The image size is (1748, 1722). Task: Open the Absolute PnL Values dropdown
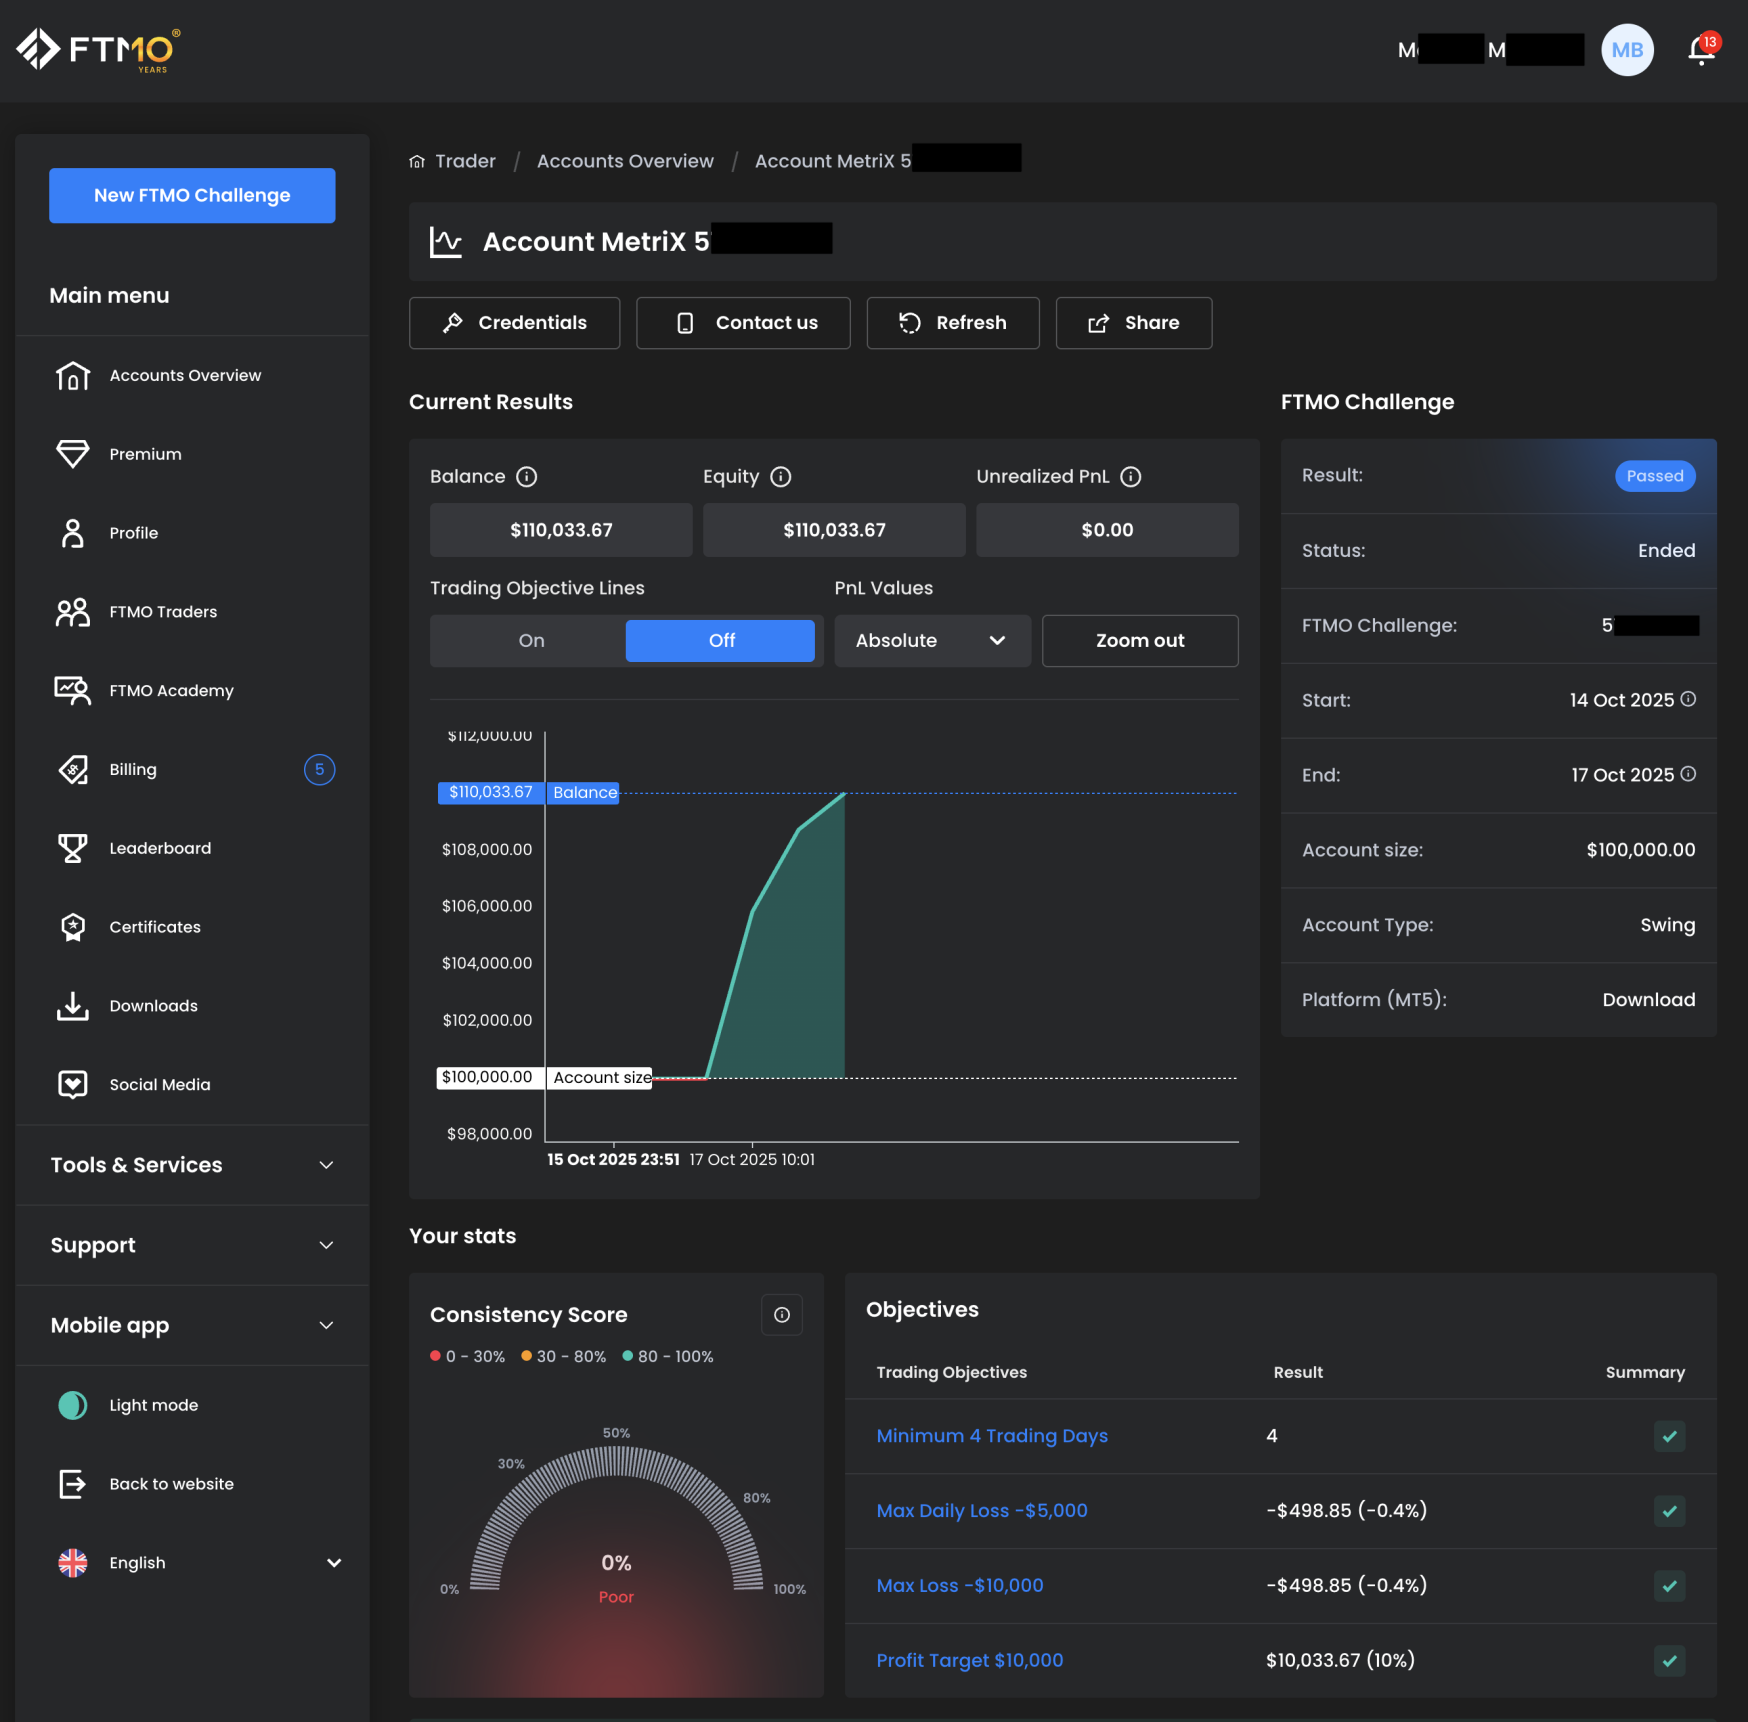(x=932, y=640)
